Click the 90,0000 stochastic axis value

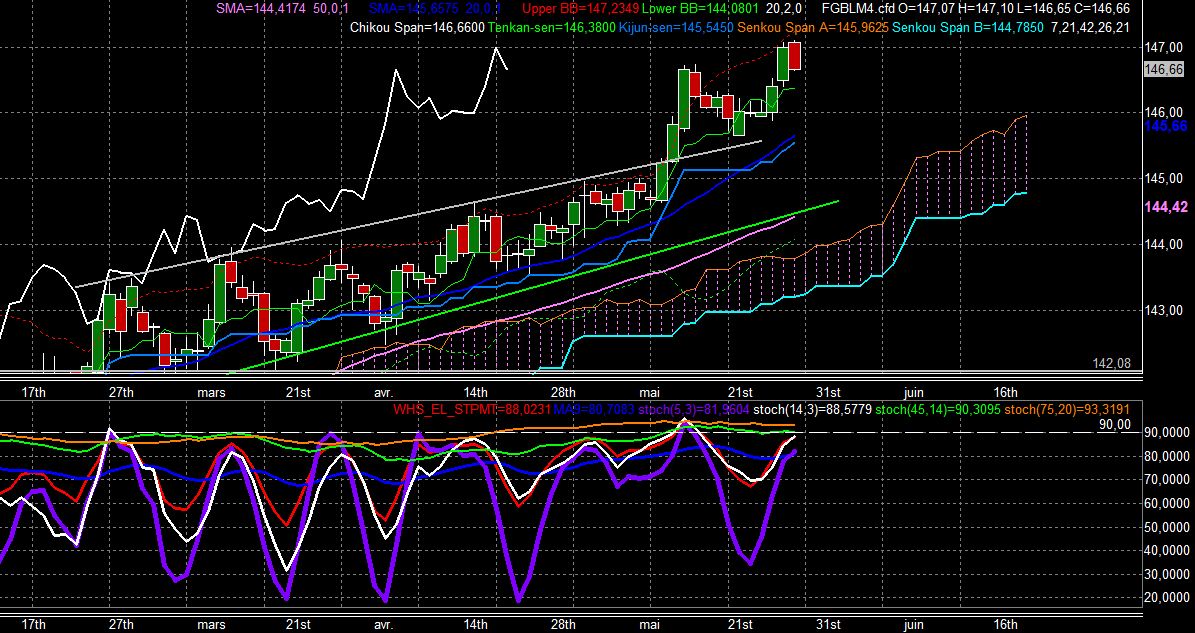(x=1166, y=433)
